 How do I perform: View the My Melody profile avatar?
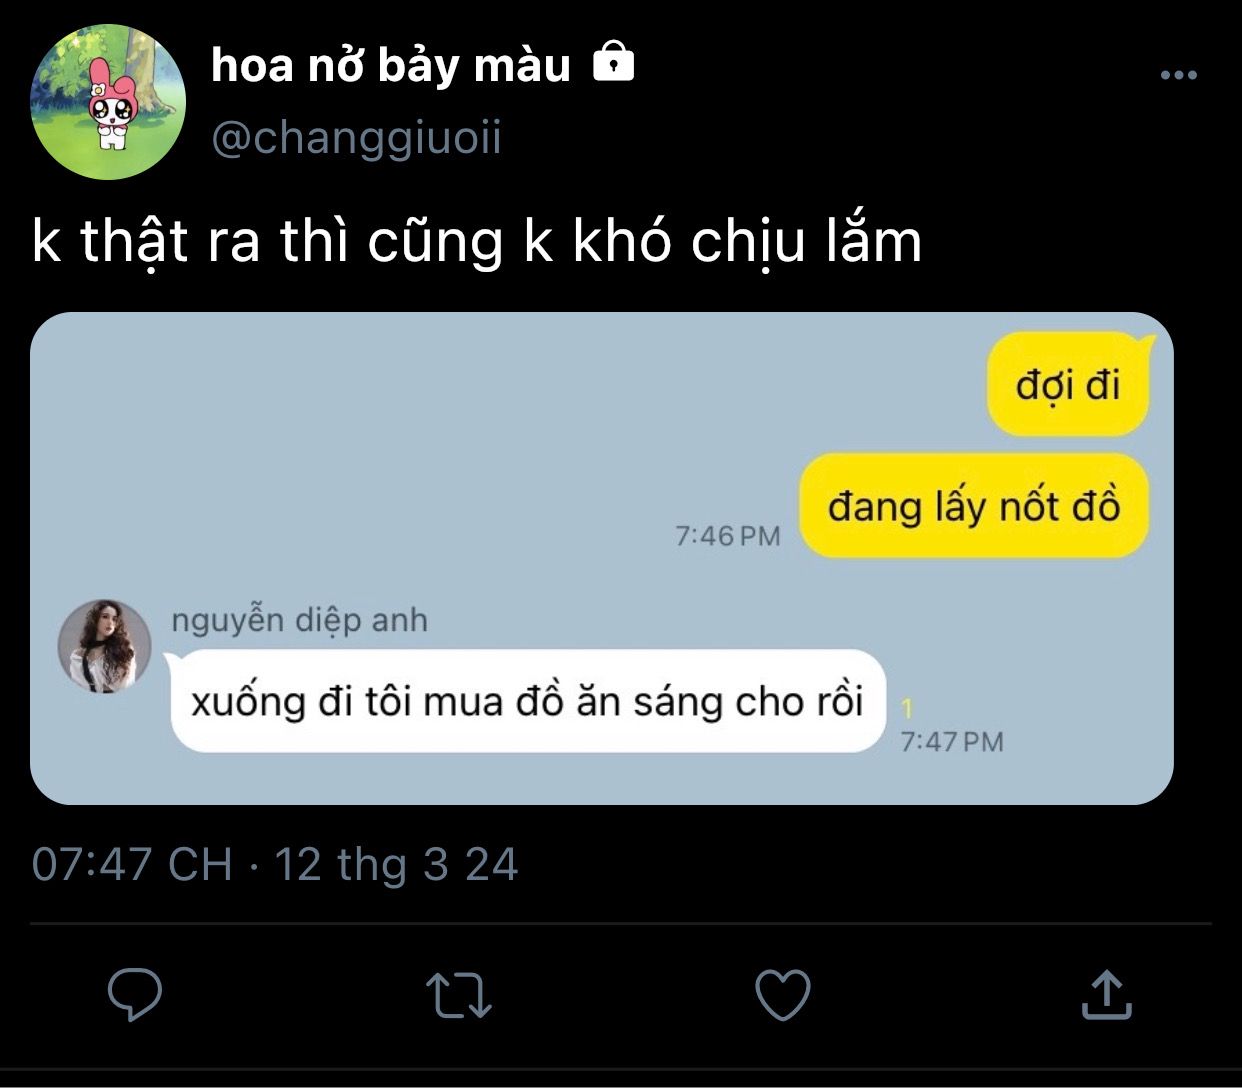coord(108,101)
